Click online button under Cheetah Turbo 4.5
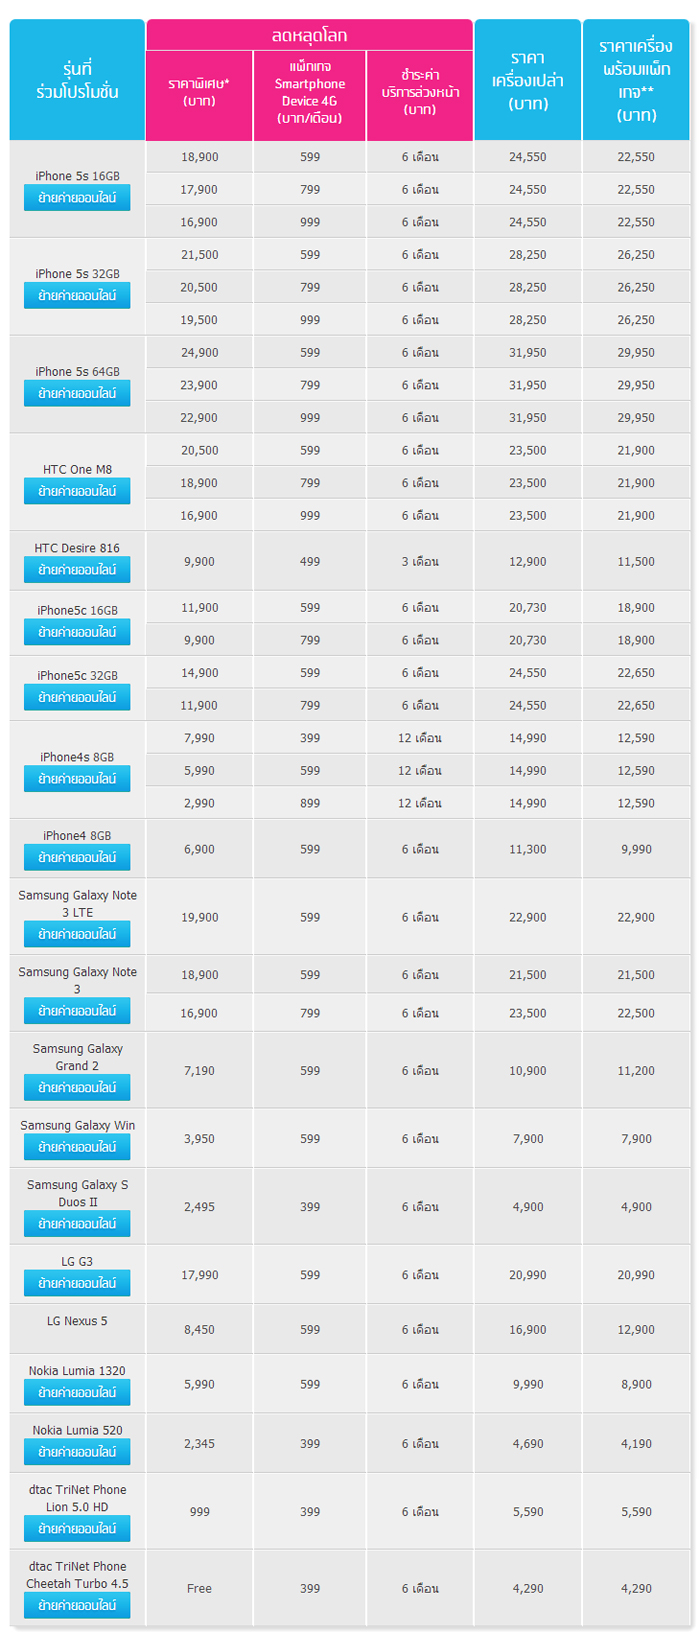Viewport: 700px width, 1633px height. pos(77,1605)
